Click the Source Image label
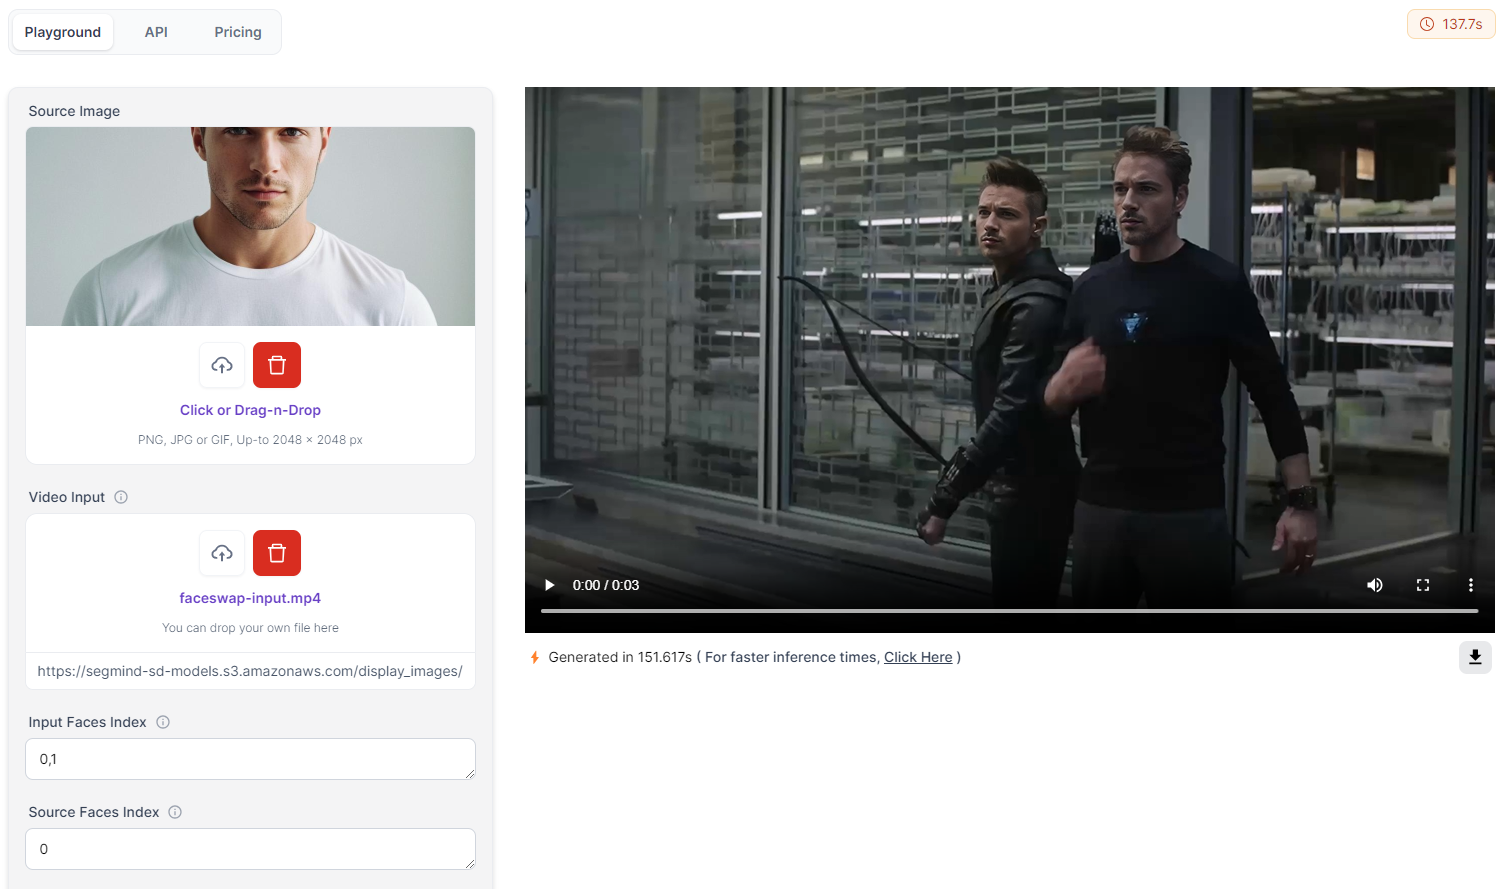Screen dimensions: 1500x889 pyautogui.click(x=74, y=111)
